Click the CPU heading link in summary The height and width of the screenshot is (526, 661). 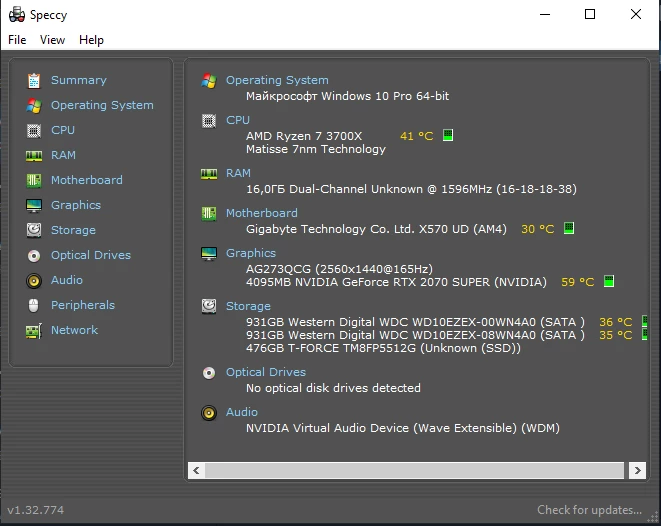[238, 120]
